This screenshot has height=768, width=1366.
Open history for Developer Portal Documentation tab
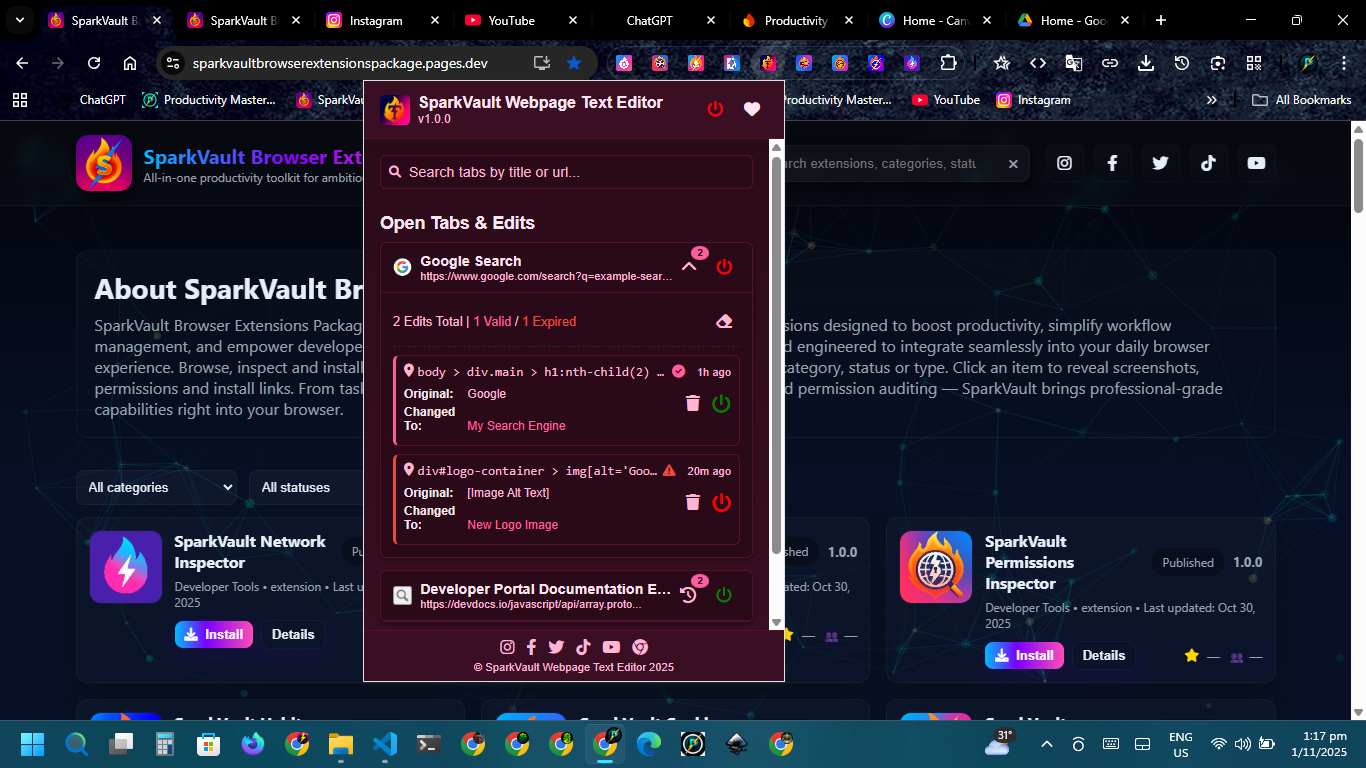tap(688, 595)
